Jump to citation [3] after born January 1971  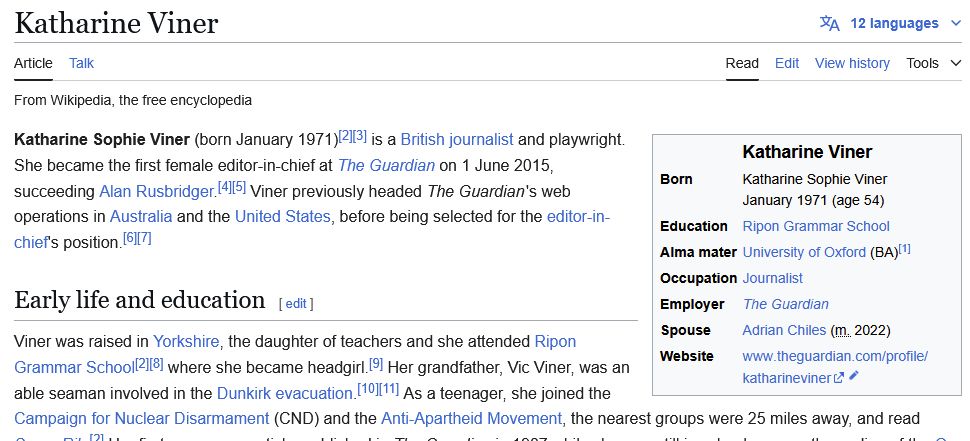click(x=360, y=135)
